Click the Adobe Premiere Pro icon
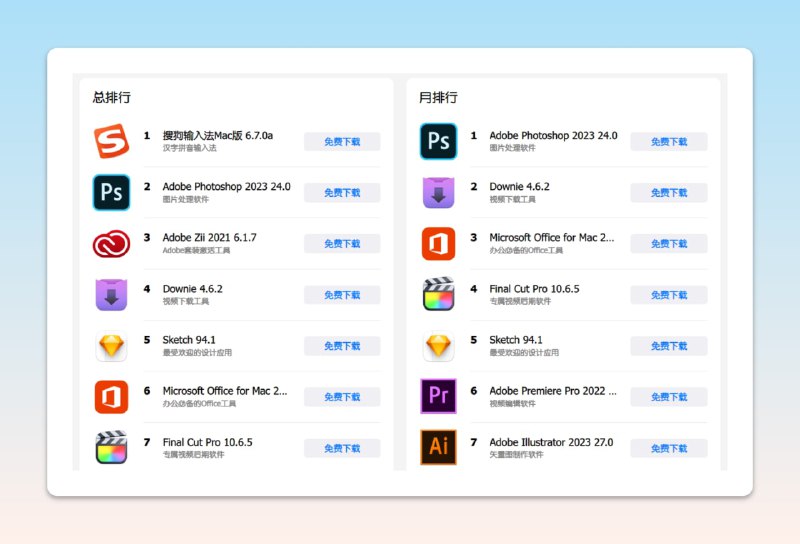The height and width of the screenshot is (544, 800). 438,397
